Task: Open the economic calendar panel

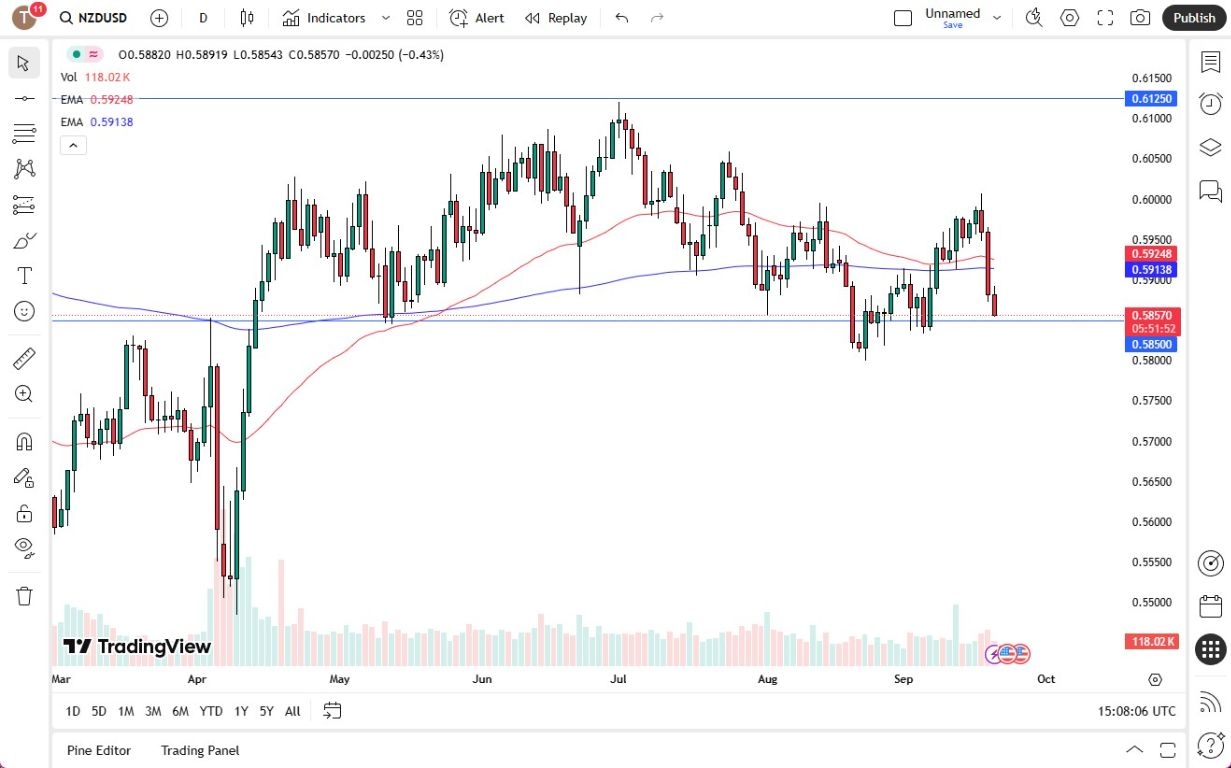Action: pos(1210,605)
